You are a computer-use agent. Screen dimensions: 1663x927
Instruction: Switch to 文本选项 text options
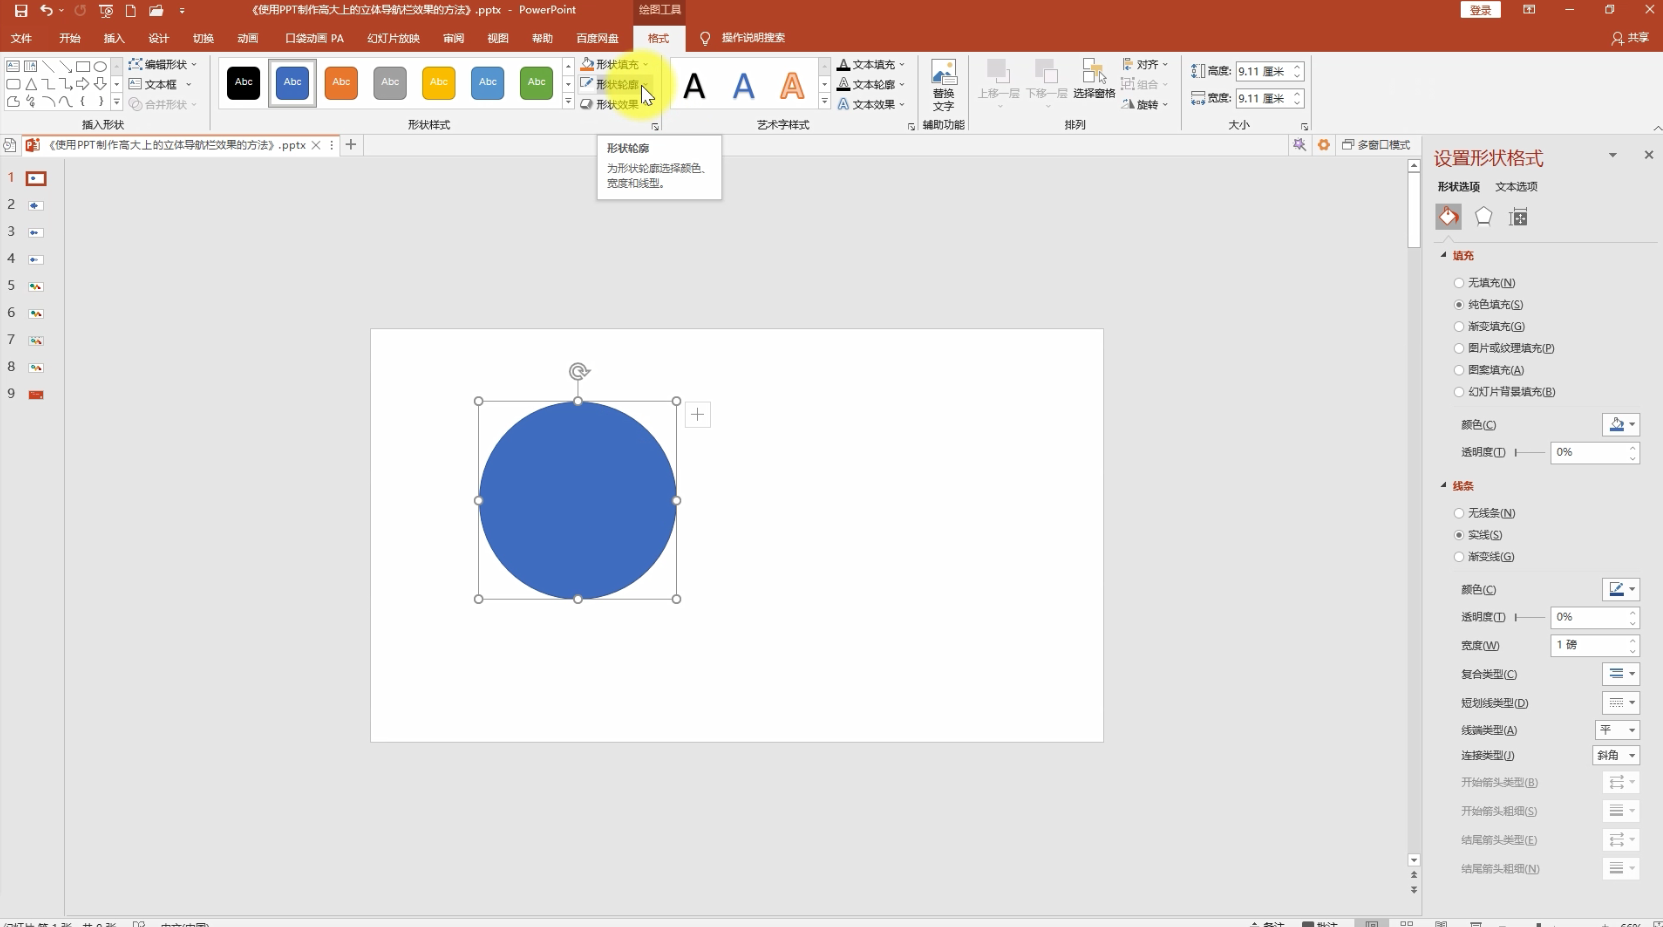(x=1516, y=187)
